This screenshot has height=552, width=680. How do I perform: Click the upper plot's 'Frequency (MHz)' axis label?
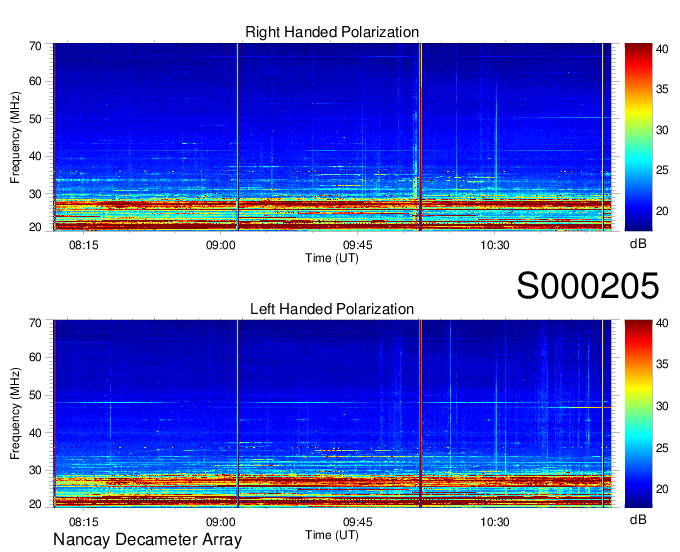point(15,137)
